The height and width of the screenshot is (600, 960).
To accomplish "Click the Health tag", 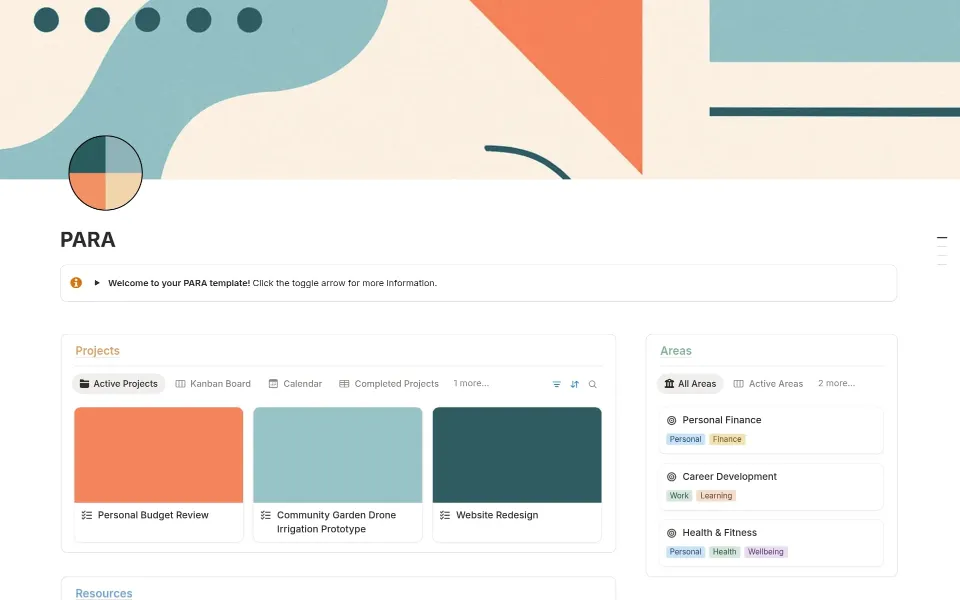I will (x=724, y=552).
